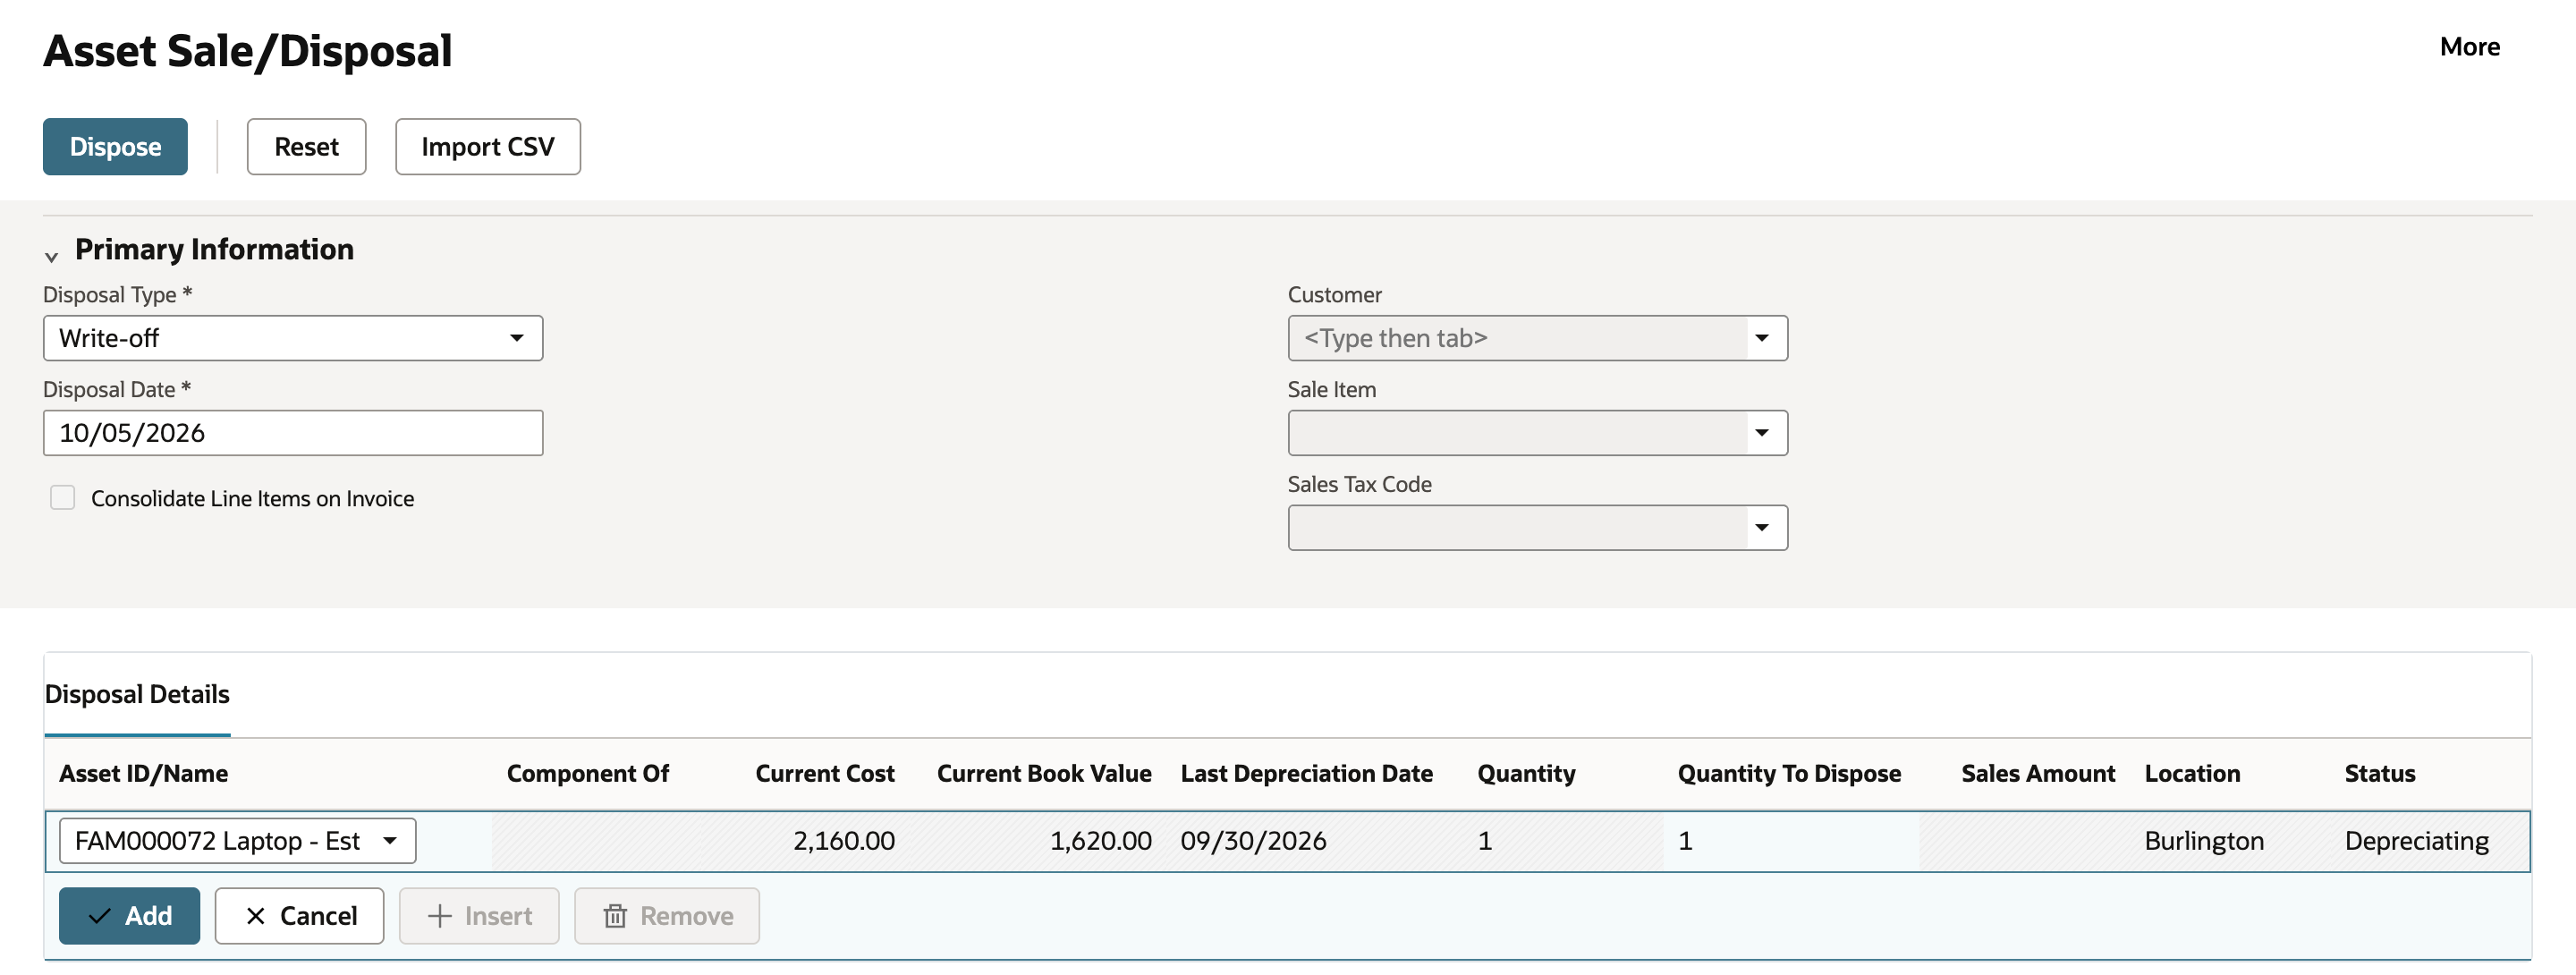Cancel the disposal line entry
2576x975 pixels.
299,916
